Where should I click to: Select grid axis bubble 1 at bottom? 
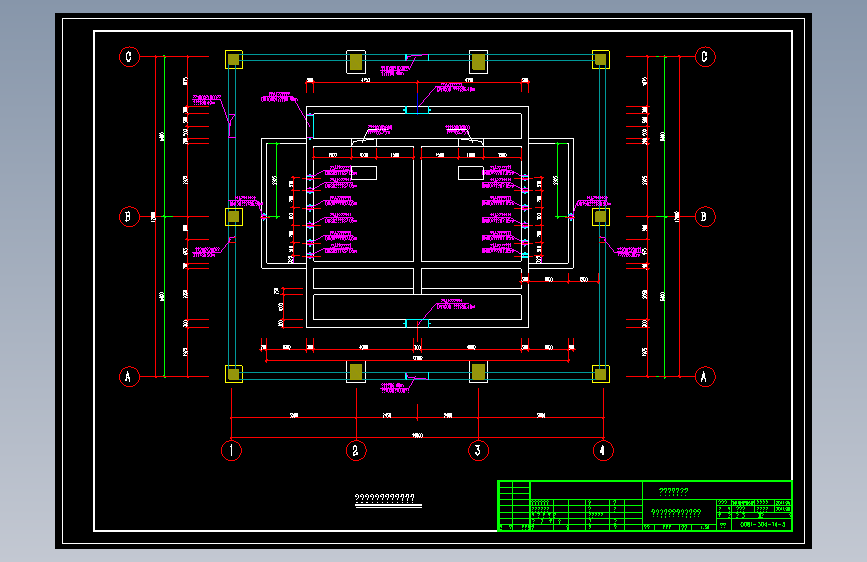tap(231, 450)
